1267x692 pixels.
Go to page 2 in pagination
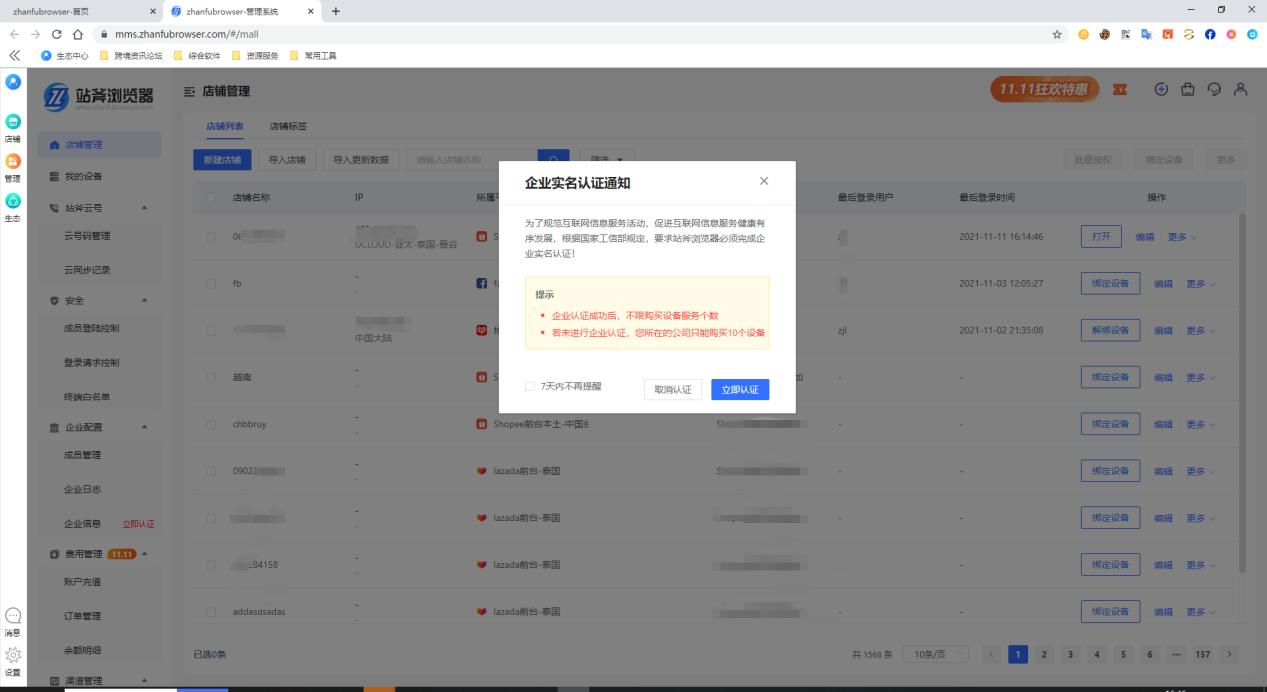pos(1044,654)
